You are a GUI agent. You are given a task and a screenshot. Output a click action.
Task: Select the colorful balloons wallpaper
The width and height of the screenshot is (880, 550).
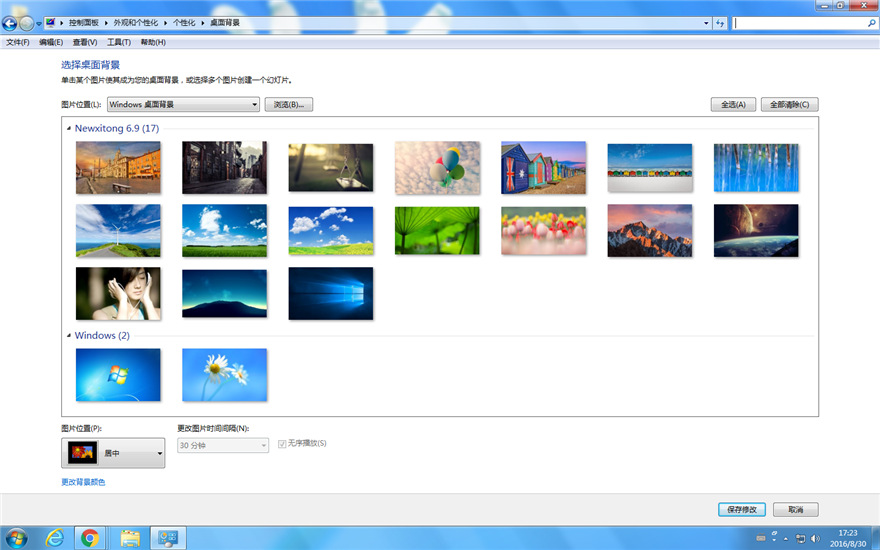[437, 168]
